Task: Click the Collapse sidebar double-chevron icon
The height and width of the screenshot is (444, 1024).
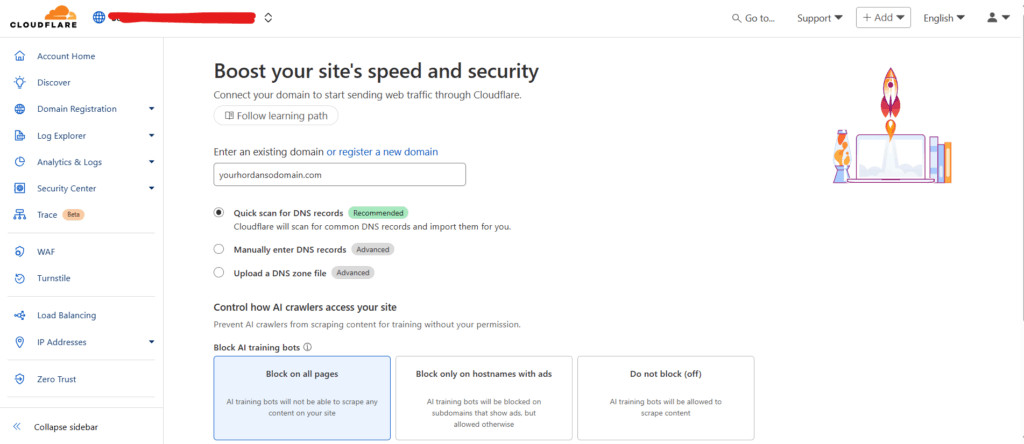Action: tap(18, 427)
